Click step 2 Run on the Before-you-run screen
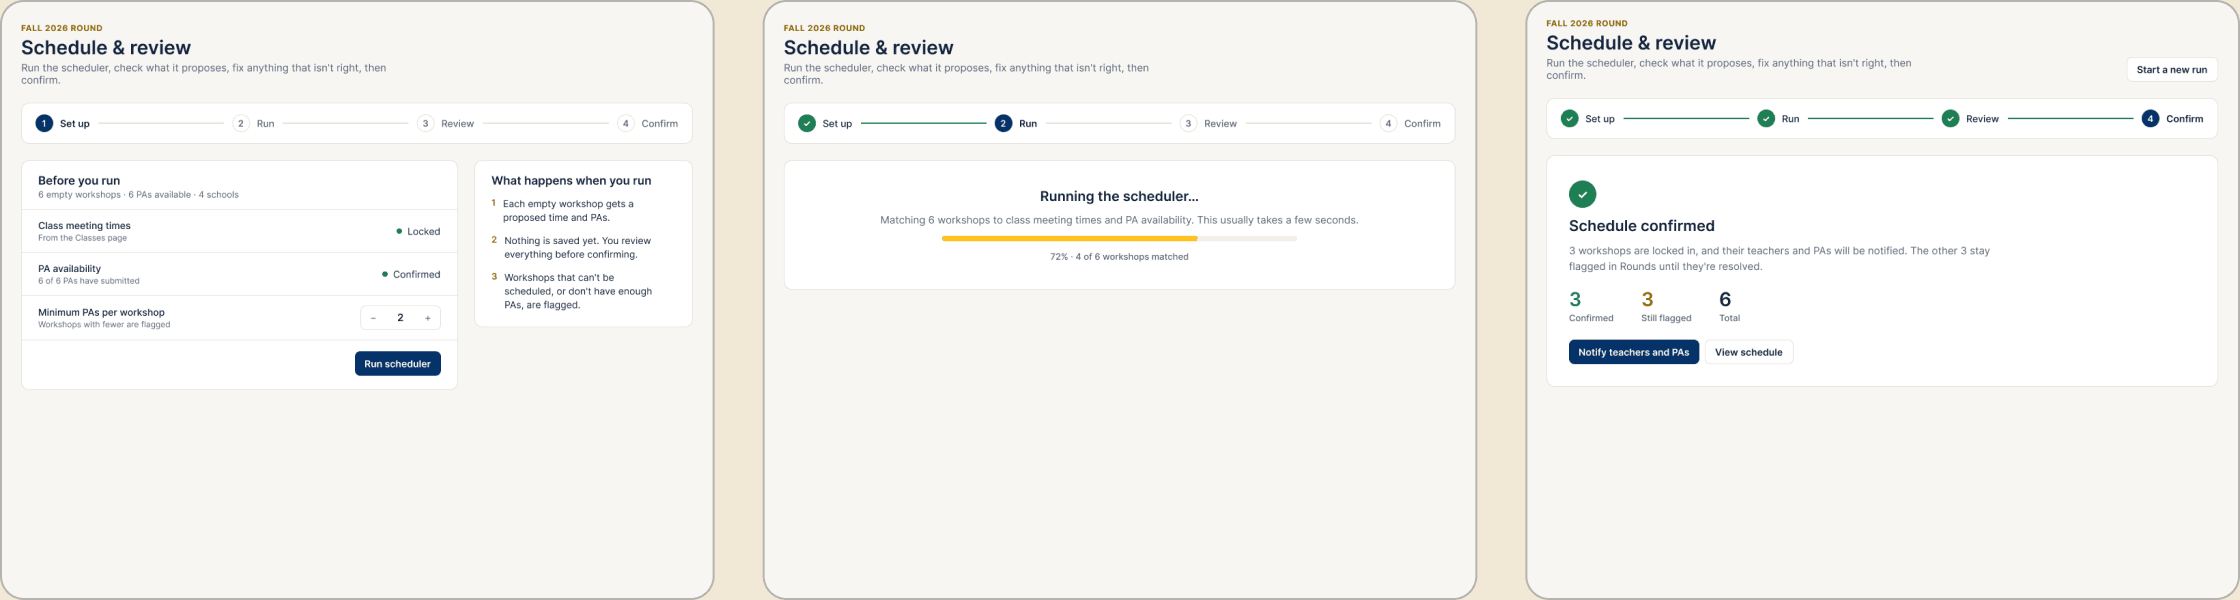The width and height of the screenshot is (2240, 600). pyautogui.click(x=253, y=123)
